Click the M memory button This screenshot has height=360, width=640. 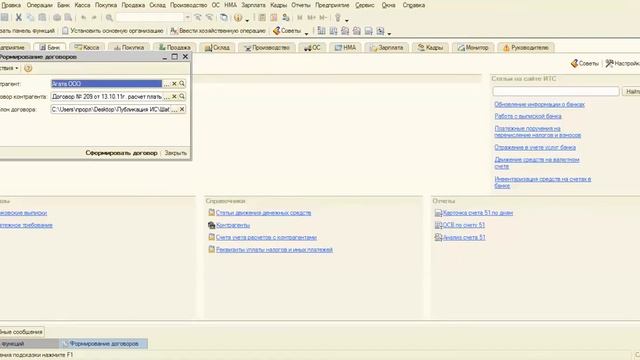300,18
